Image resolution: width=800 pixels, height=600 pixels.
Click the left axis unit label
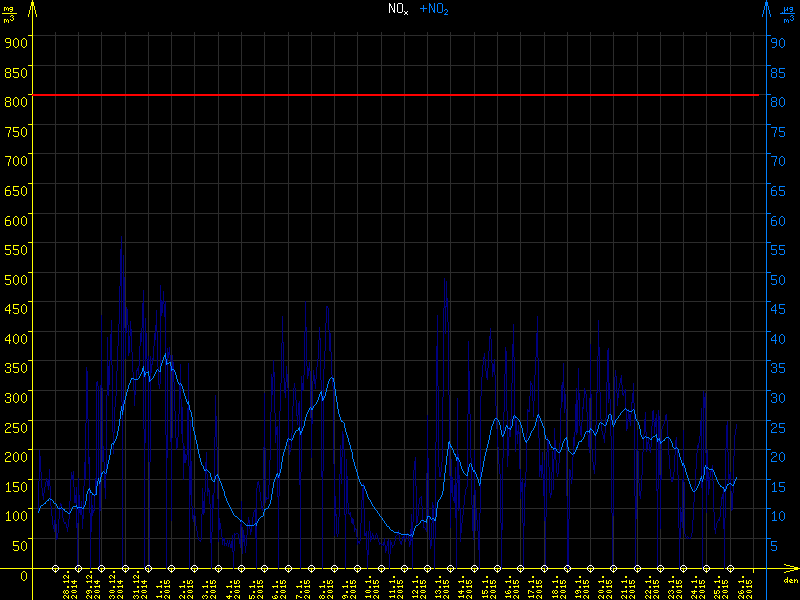tap(9, 14)
